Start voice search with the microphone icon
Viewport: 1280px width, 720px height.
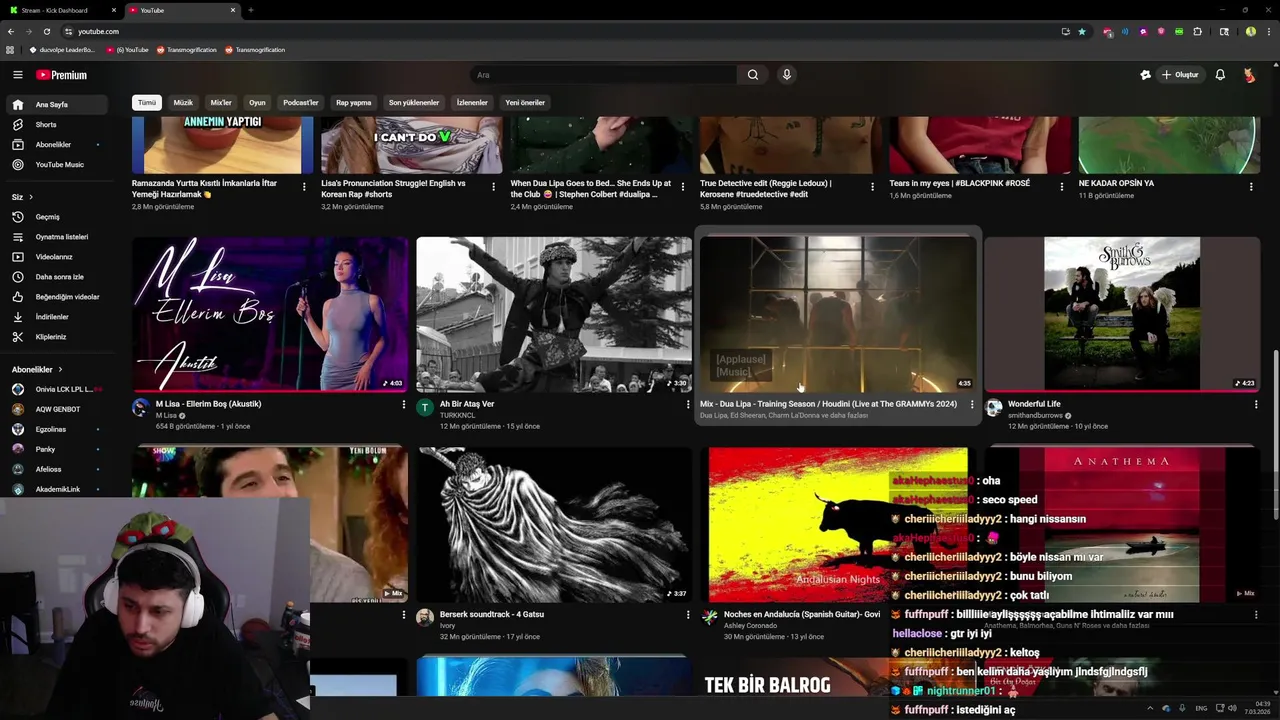point(787,75)
